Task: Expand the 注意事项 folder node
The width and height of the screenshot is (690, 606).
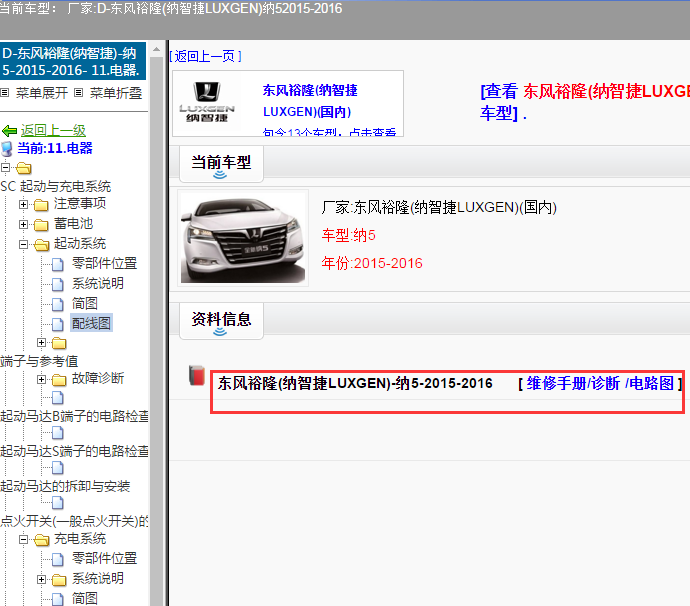Action: [x=23, y=204]
